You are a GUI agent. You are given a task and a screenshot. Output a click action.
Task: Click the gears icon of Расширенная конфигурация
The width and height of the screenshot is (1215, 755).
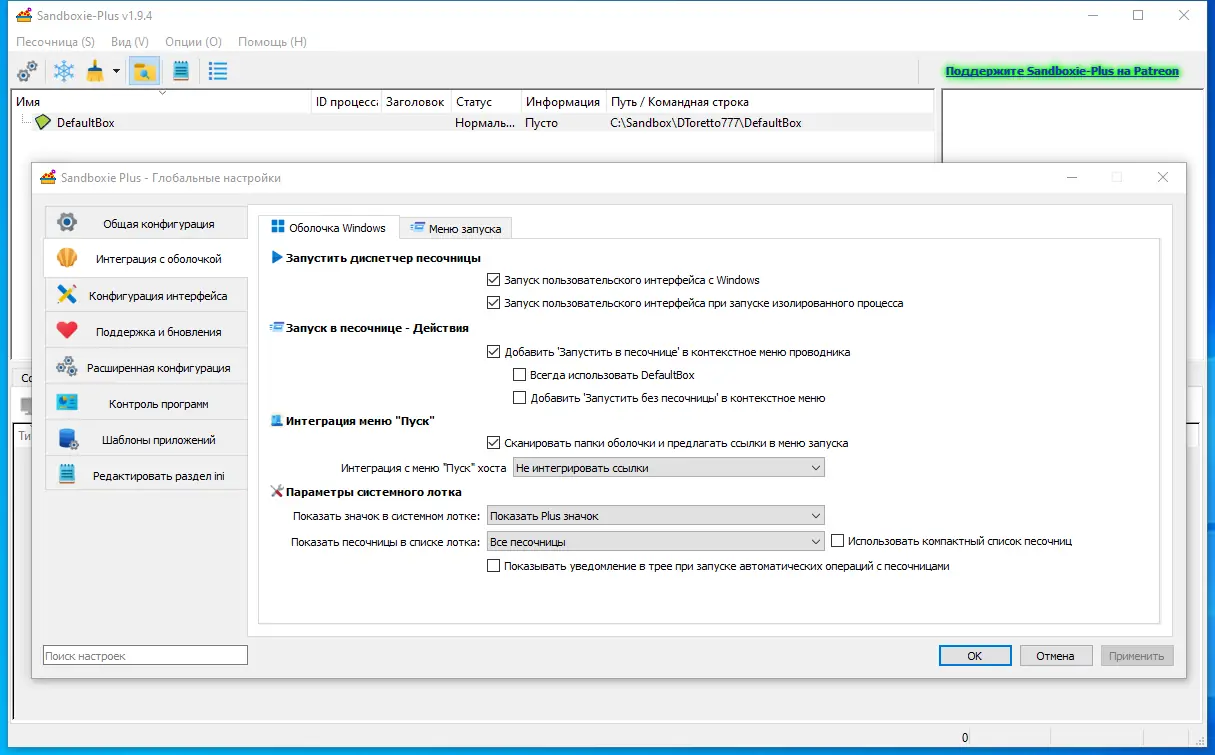[x=67, y=367]
